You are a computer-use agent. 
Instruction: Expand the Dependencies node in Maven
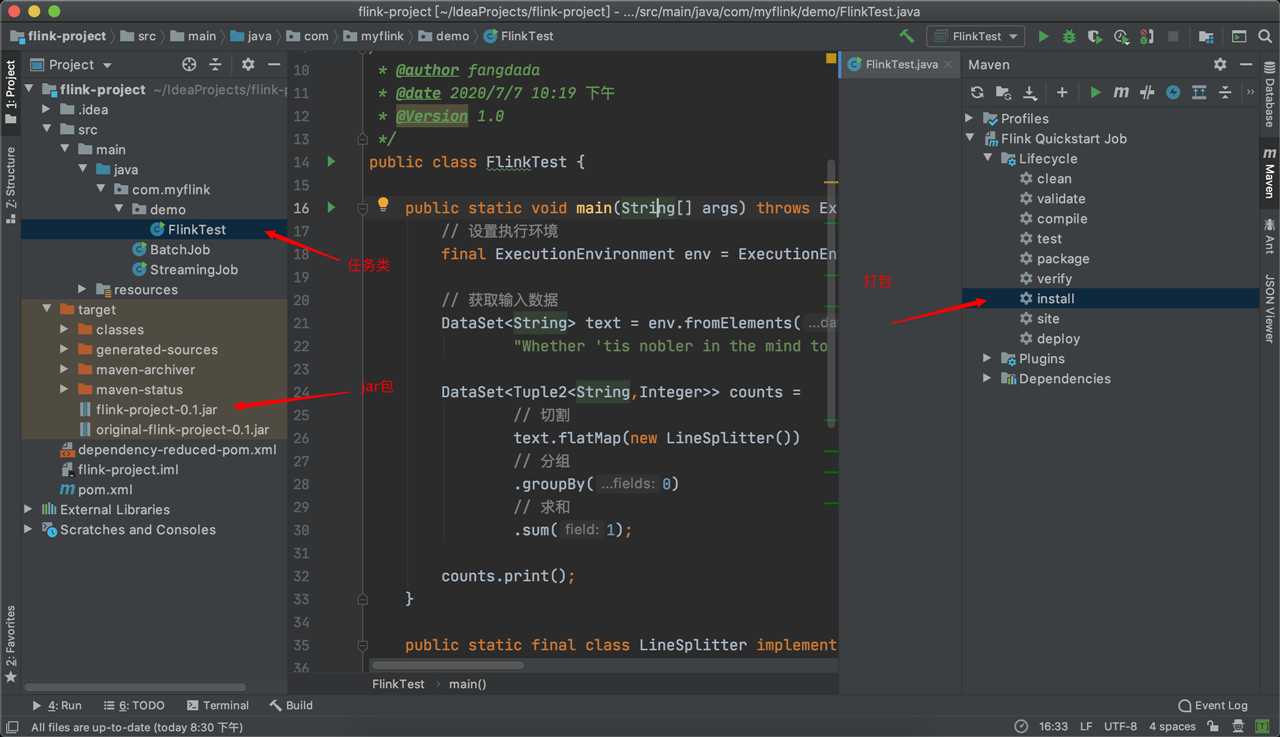click(x=987, y=378)
